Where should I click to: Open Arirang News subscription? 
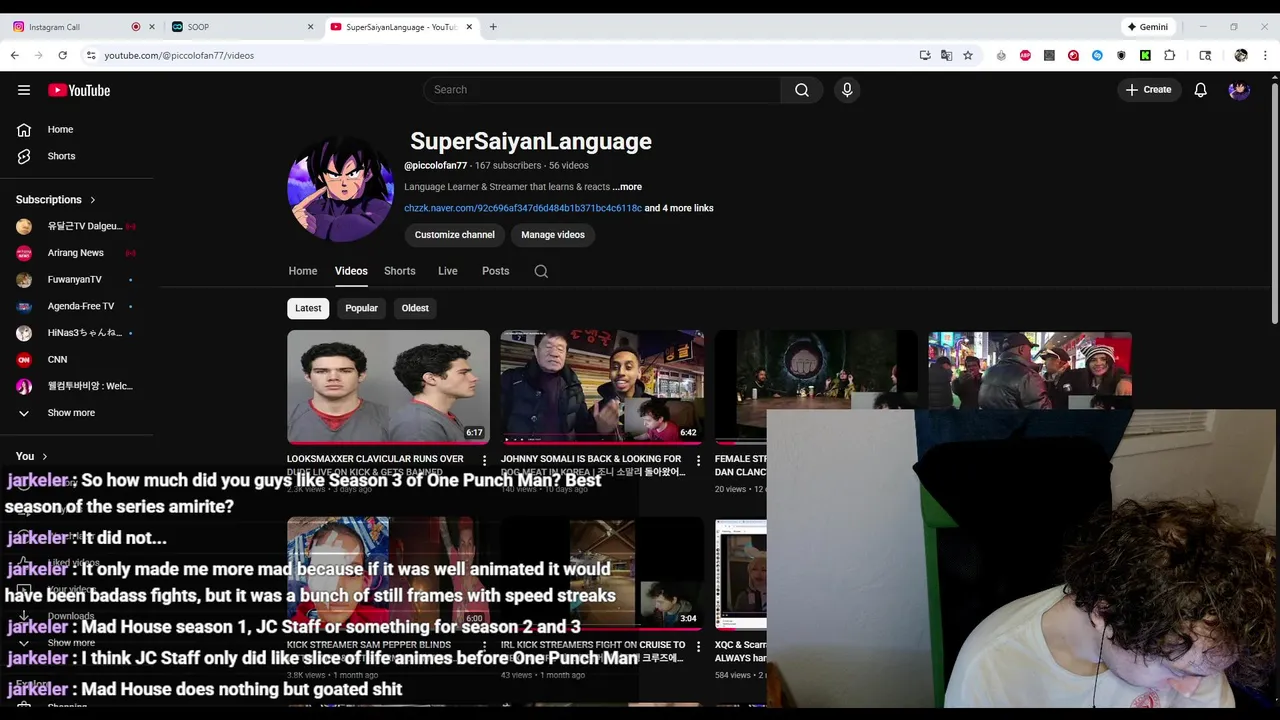(76, 253)
